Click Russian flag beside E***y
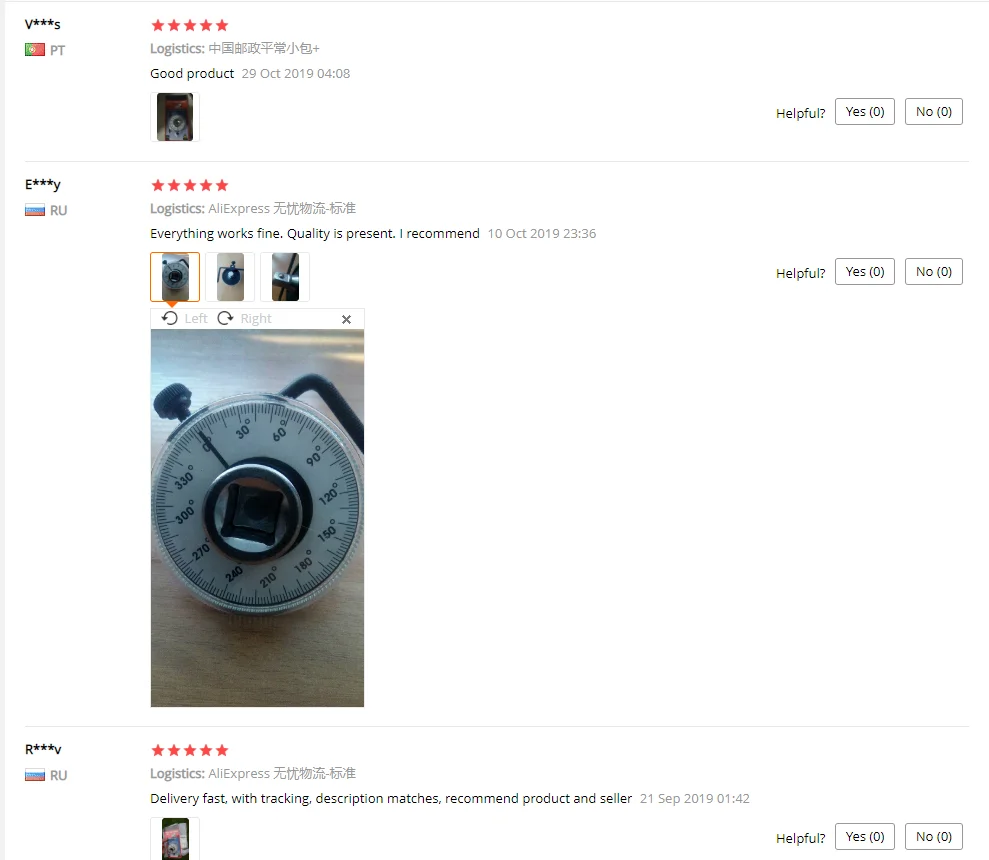Image resolution: width=989 pixels, height=860 pixels. [35, 210]
